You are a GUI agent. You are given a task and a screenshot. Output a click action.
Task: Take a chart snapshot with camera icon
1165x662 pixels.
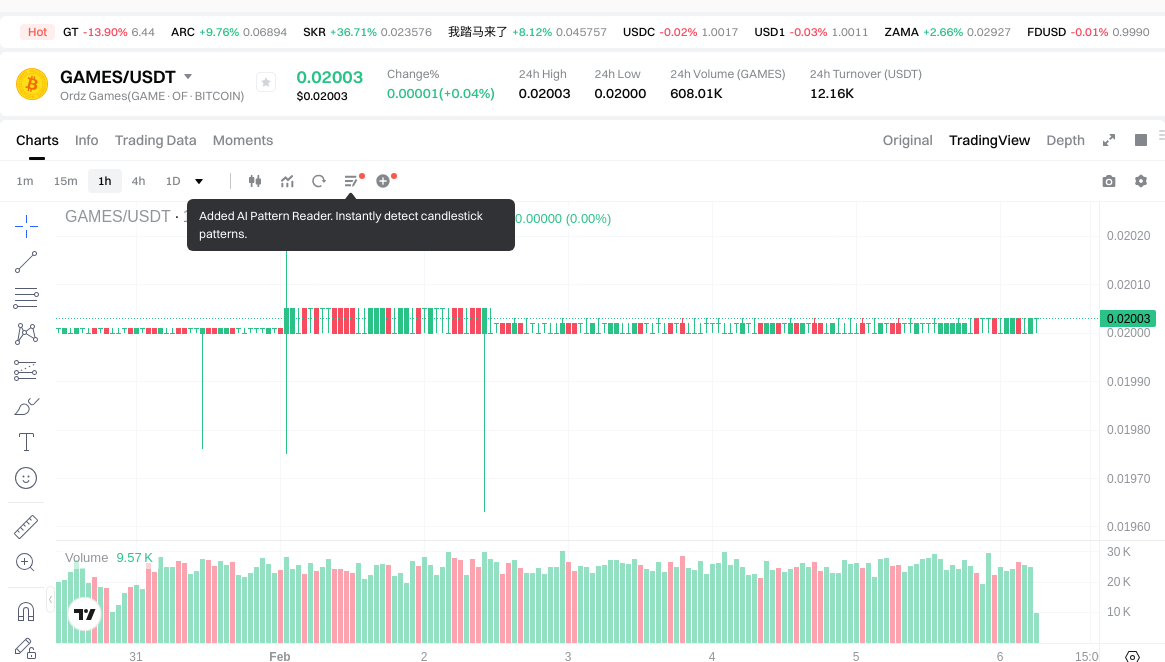(1108, 181)
